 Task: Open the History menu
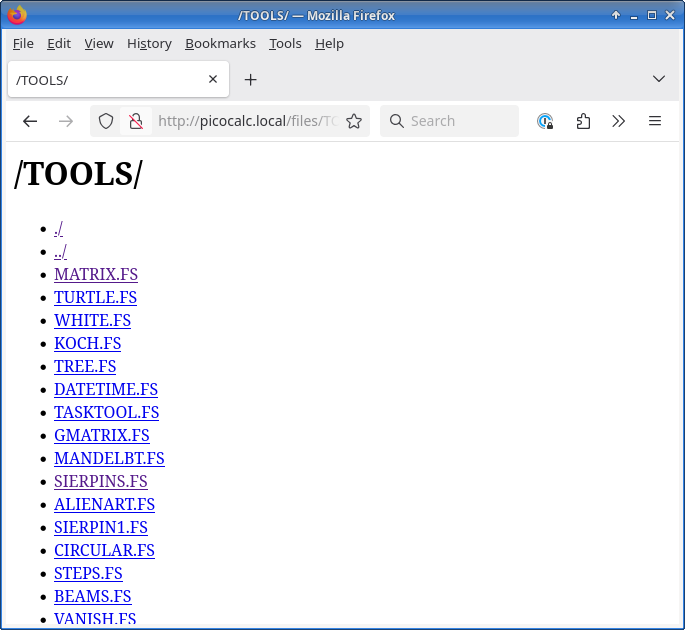click(149, 44)
